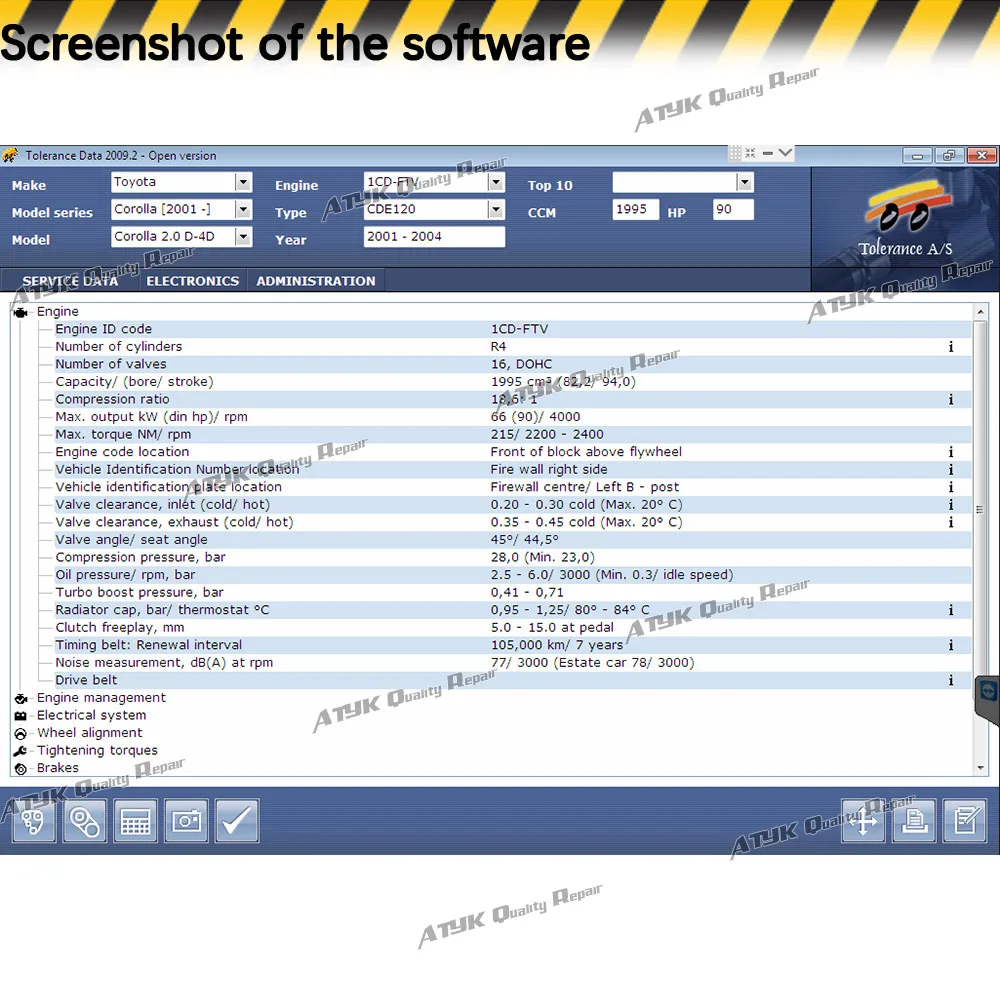
Task: Click the HP field showing 90
Action: tap(733, 209)
